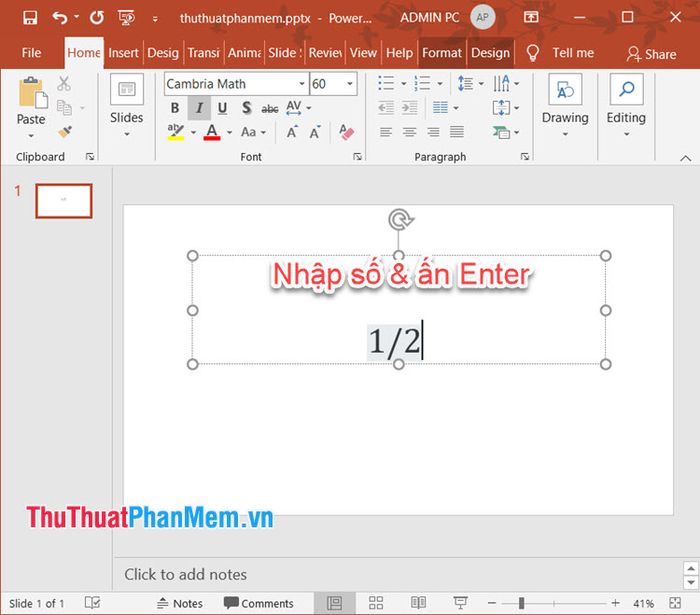Open Slide Sorter view from status bar
Image resolution: width=700 pixels, height=615 pixels.
click(x=376, y=603)
